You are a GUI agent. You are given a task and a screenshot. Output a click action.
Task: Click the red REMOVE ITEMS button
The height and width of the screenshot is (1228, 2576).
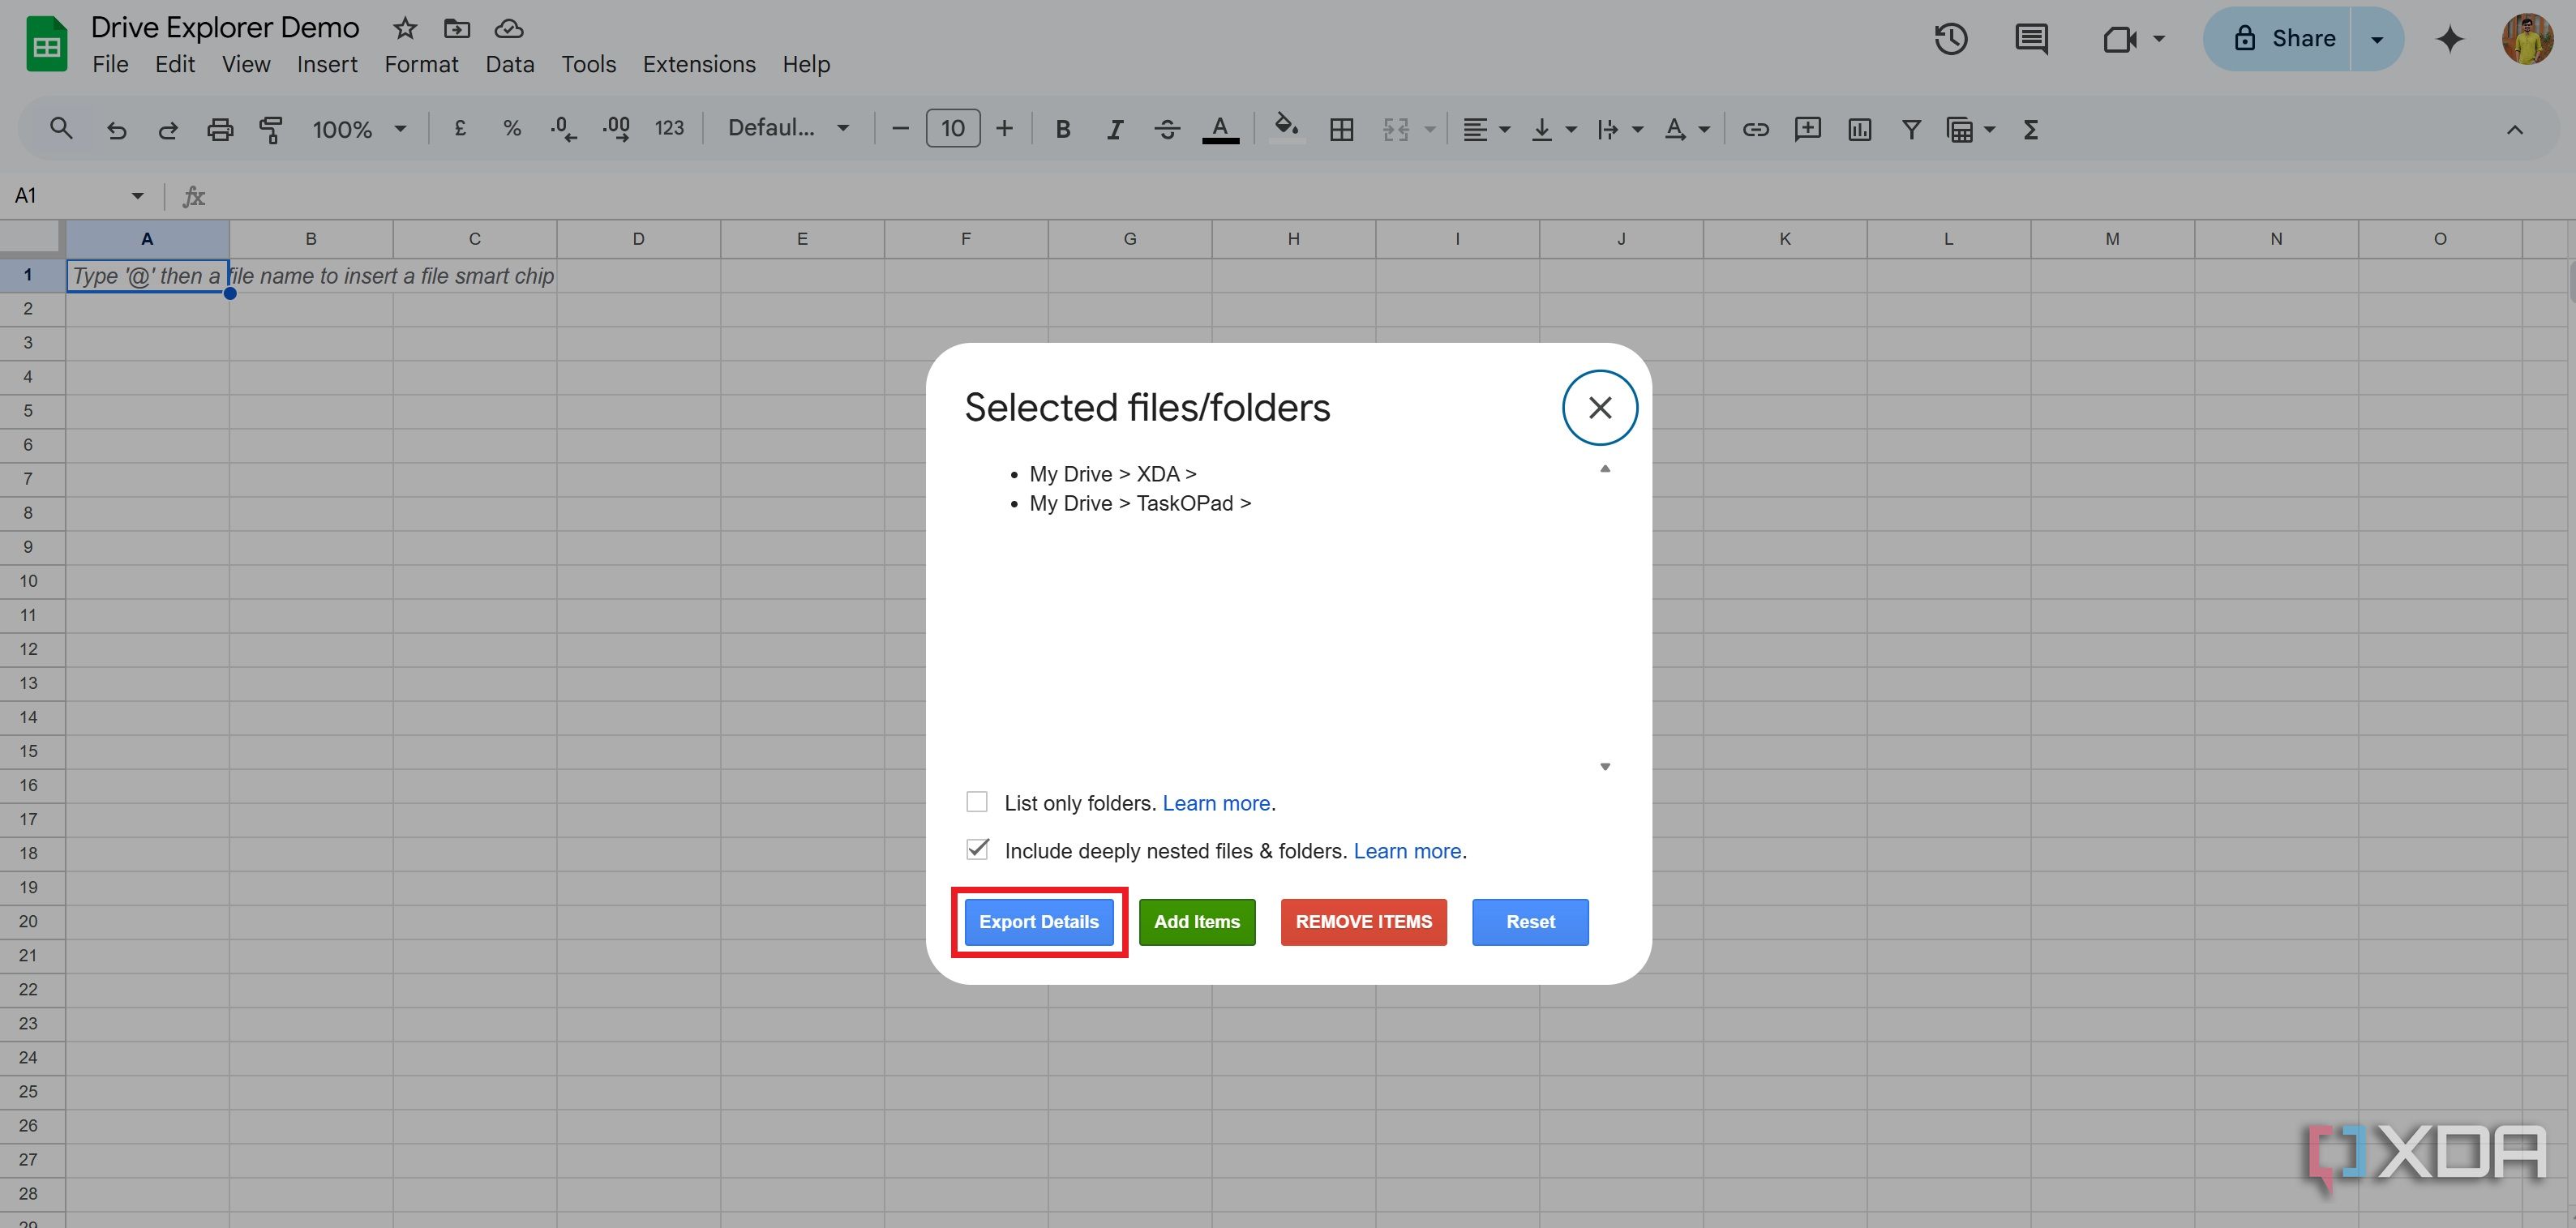[1363, 921]
